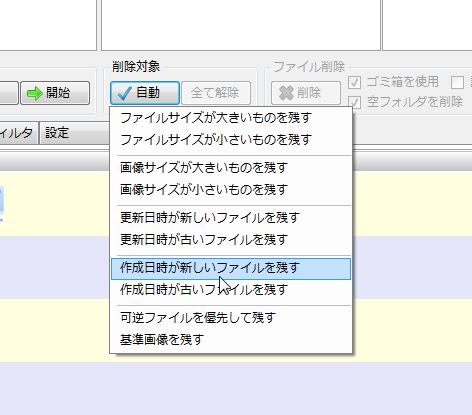
Task: Toggle the 空フォルダを削除 checkbox
Action: click(x=354, y=102)
